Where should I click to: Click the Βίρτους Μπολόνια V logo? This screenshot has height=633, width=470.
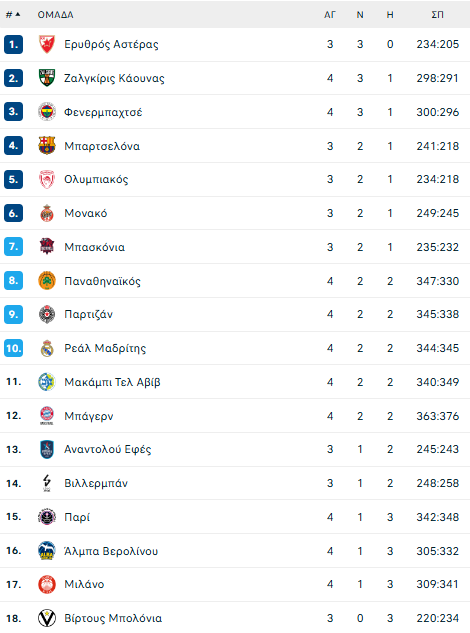click(47, 618)
